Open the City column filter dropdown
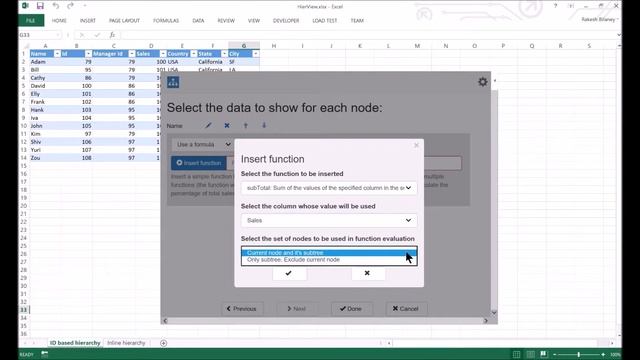 [x=256, y=54]
